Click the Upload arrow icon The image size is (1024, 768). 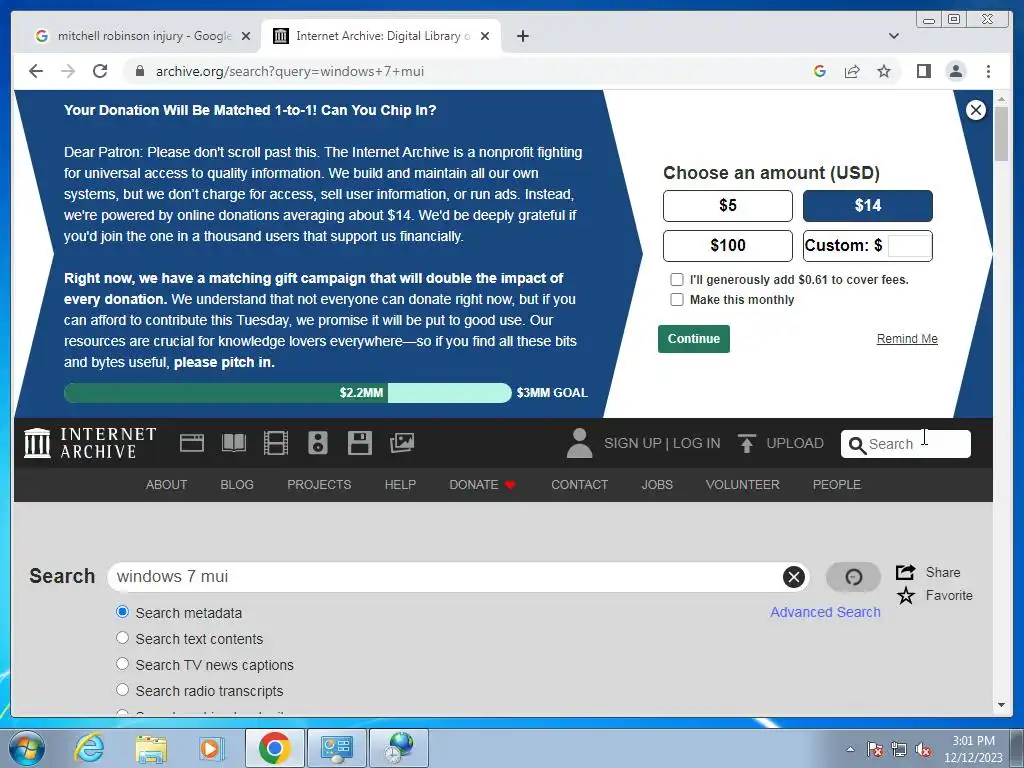pyautogui.click(x=746, y=443)
